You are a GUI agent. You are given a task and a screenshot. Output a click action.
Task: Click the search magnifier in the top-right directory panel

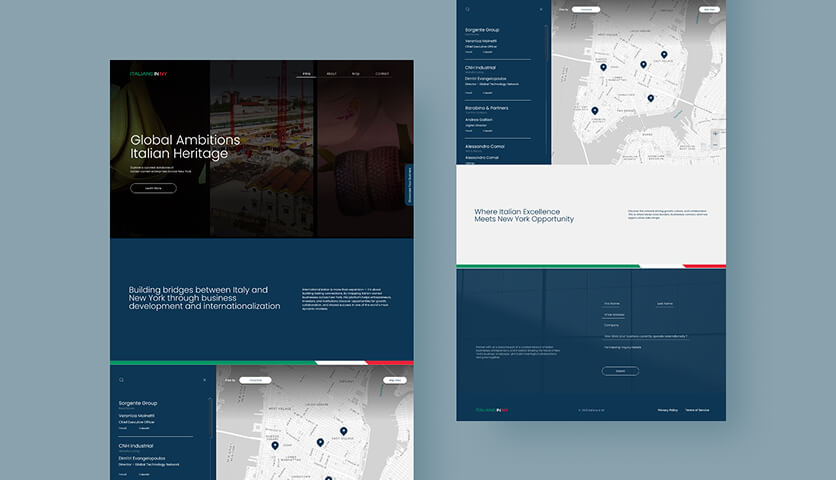tap(467, 9)
